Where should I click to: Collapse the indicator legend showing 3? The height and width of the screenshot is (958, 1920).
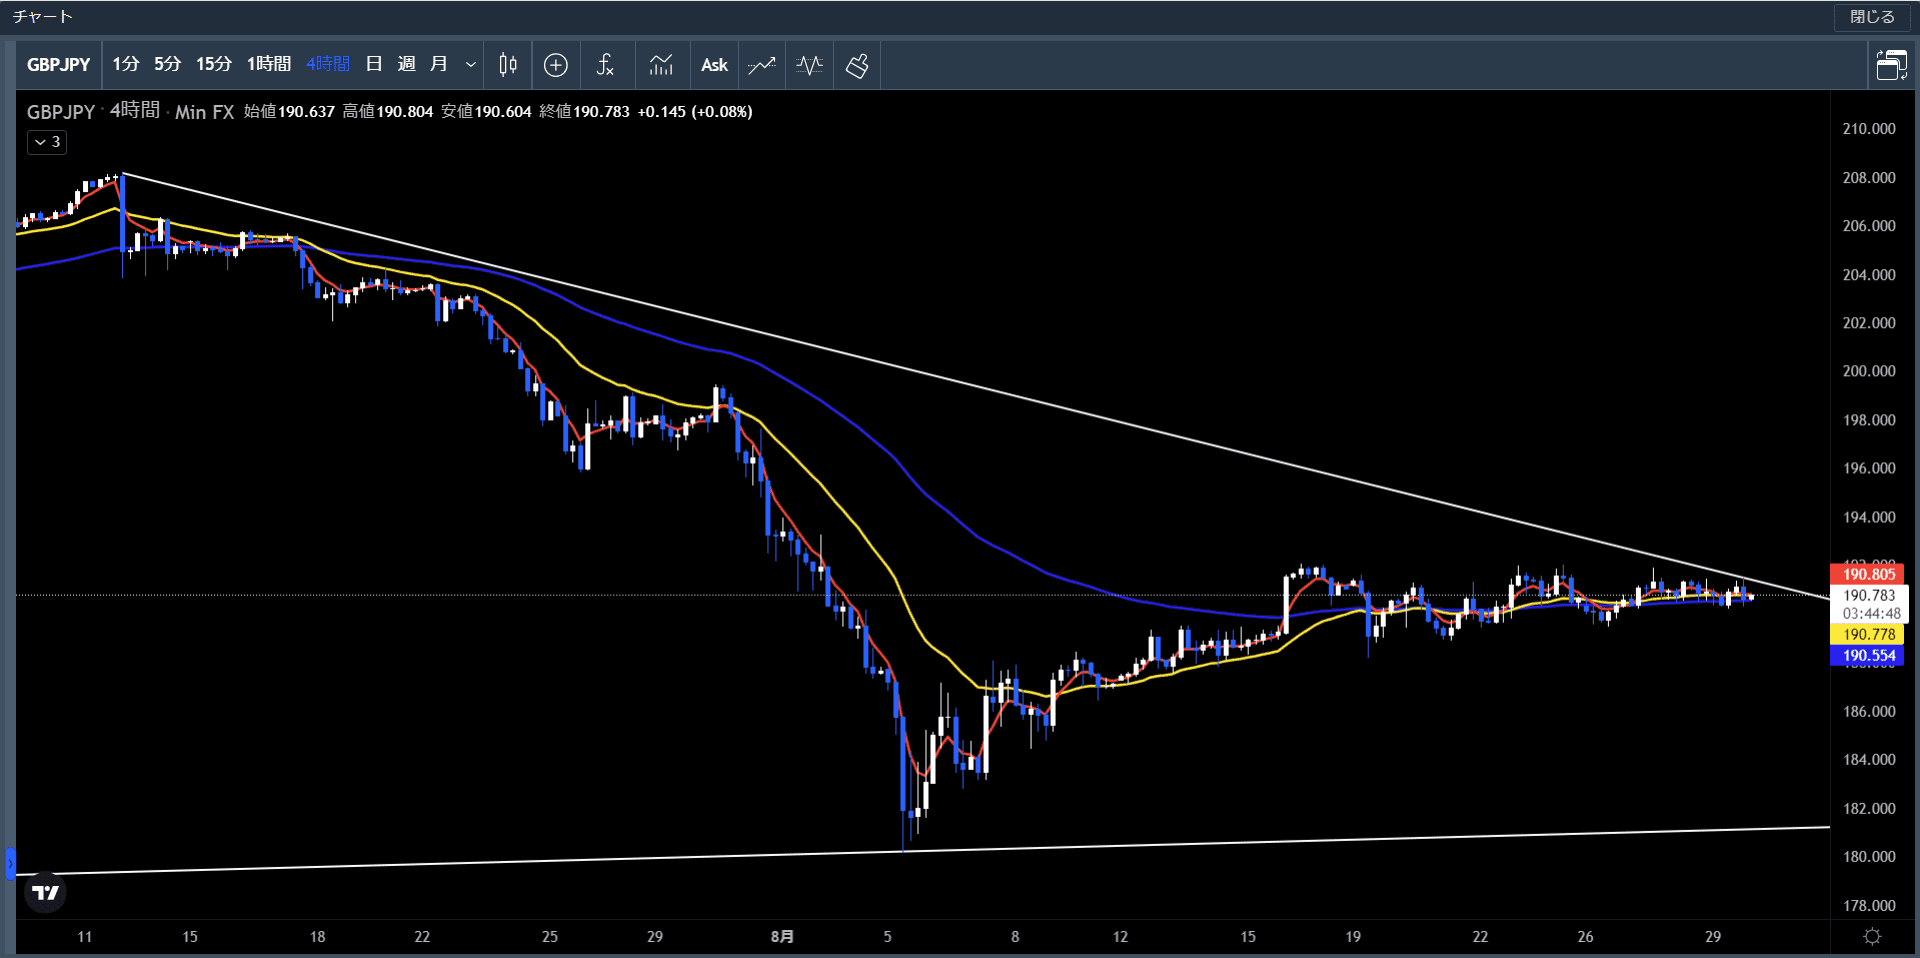click(47, 142)
